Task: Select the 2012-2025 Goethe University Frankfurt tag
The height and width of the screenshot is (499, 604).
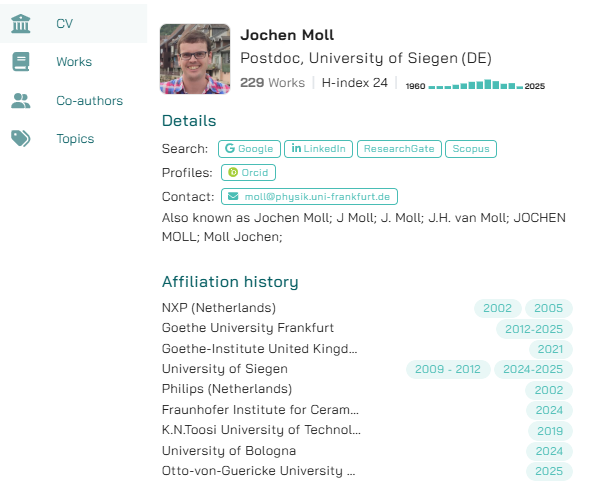Action: tap(538, 329)
